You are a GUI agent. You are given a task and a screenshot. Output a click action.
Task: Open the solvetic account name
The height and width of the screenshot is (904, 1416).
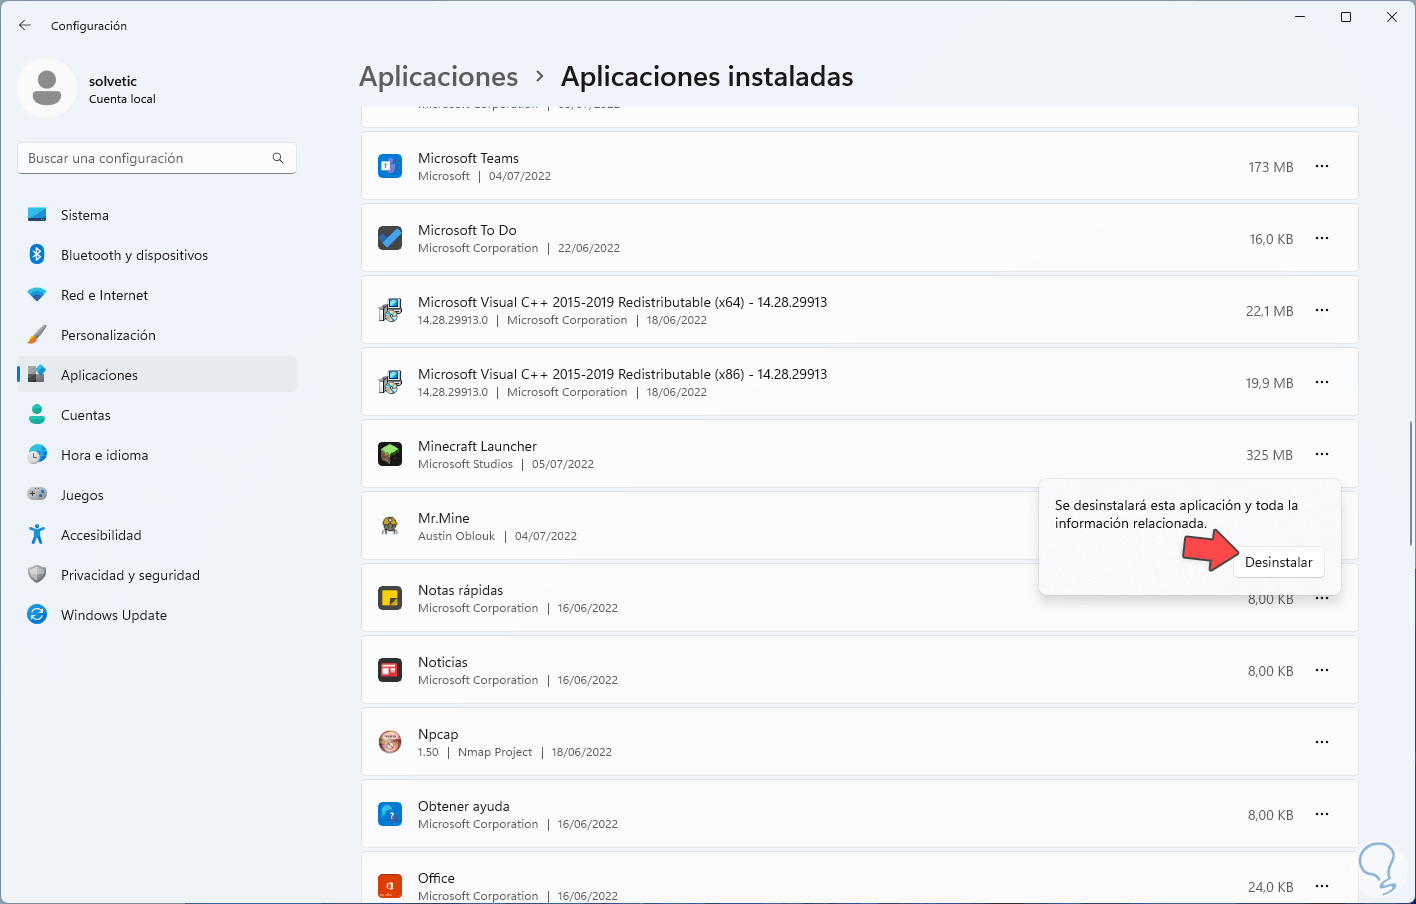(x=113, y=81)
